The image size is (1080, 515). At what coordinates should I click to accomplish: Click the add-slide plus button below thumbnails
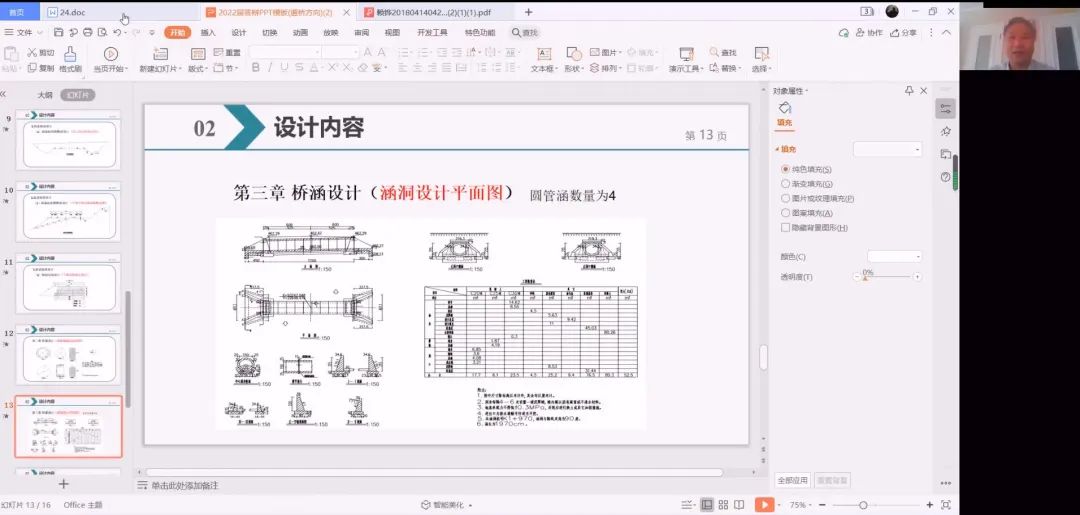coord(63,484)
